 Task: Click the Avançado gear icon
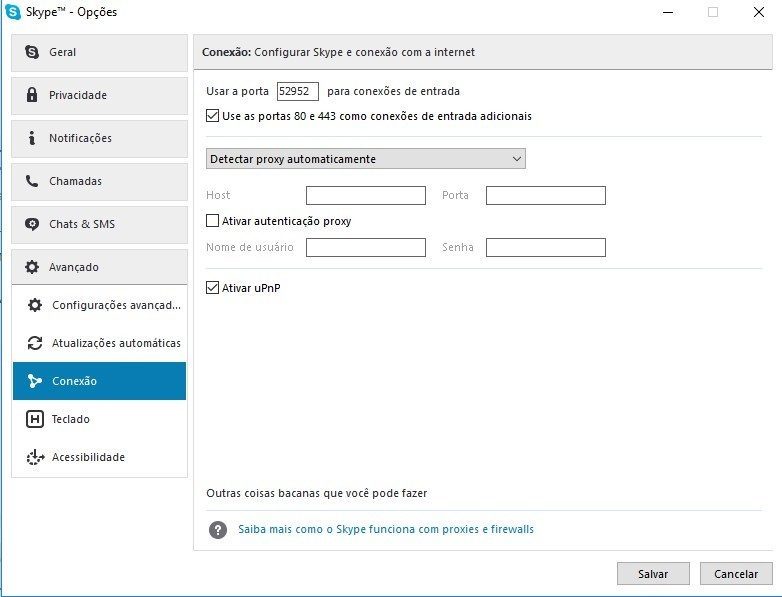pyautogui.click(x=32, y=267)
